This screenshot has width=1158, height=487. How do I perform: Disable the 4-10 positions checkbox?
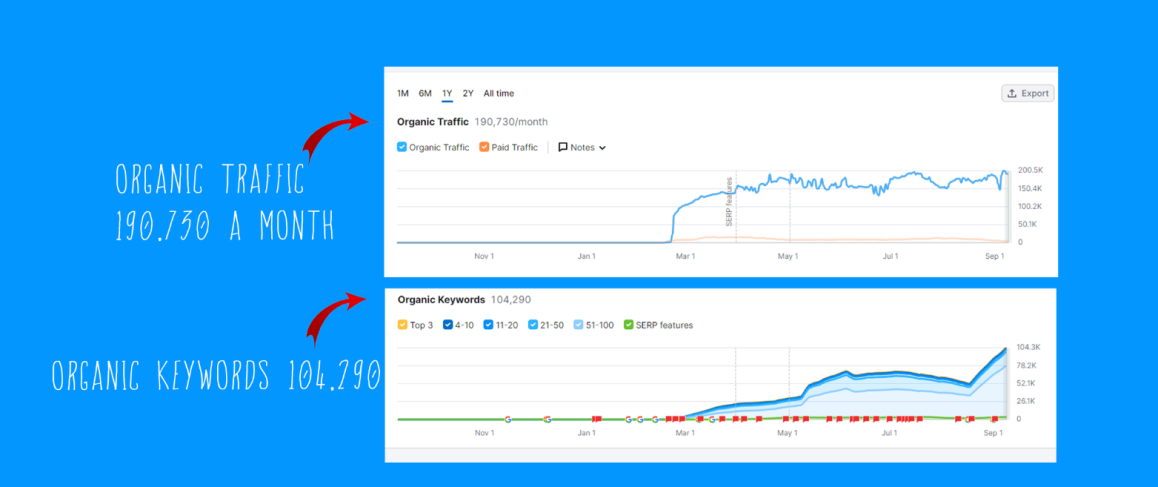pyautogui.click(x=447, y=324)
